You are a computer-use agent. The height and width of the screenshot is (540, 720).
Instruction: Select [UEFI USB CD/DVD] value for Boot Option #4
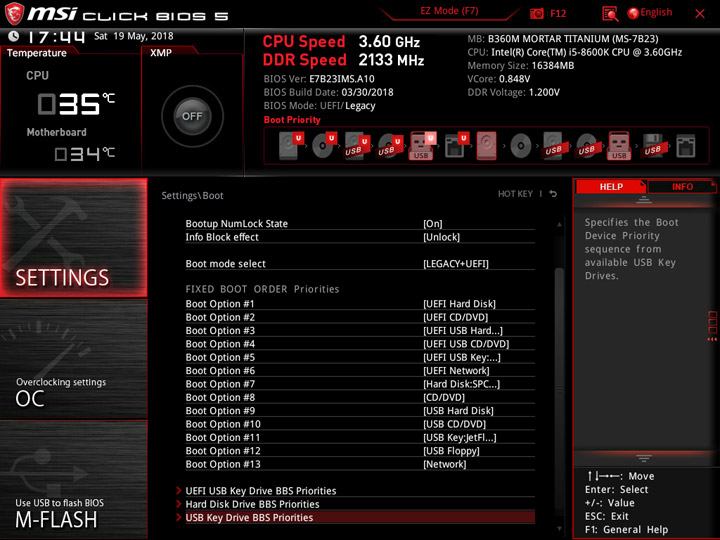(x=466, y=343)
